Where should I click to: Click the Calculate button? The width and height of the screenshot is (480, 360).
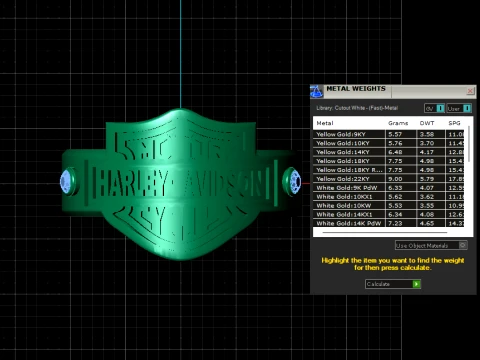393,284
